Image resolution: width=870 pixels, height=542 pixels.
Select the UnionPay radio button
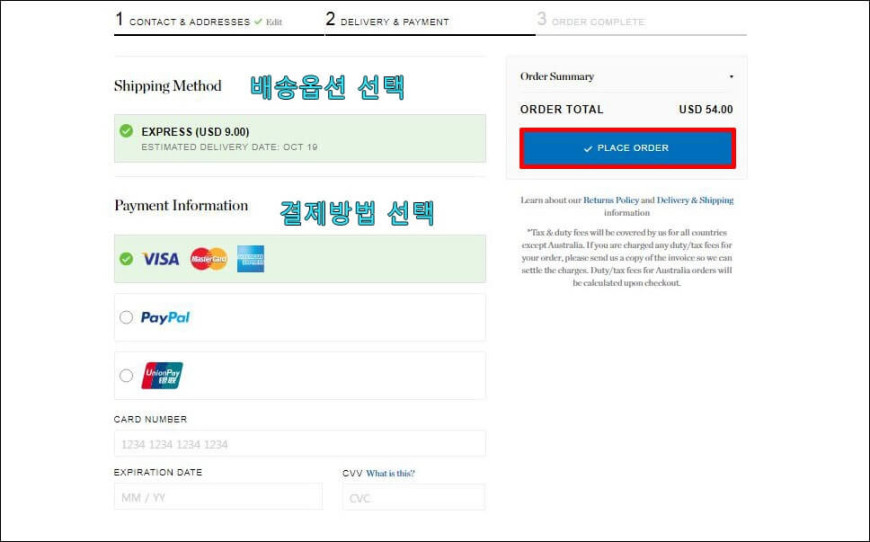[x=127, y=376]
